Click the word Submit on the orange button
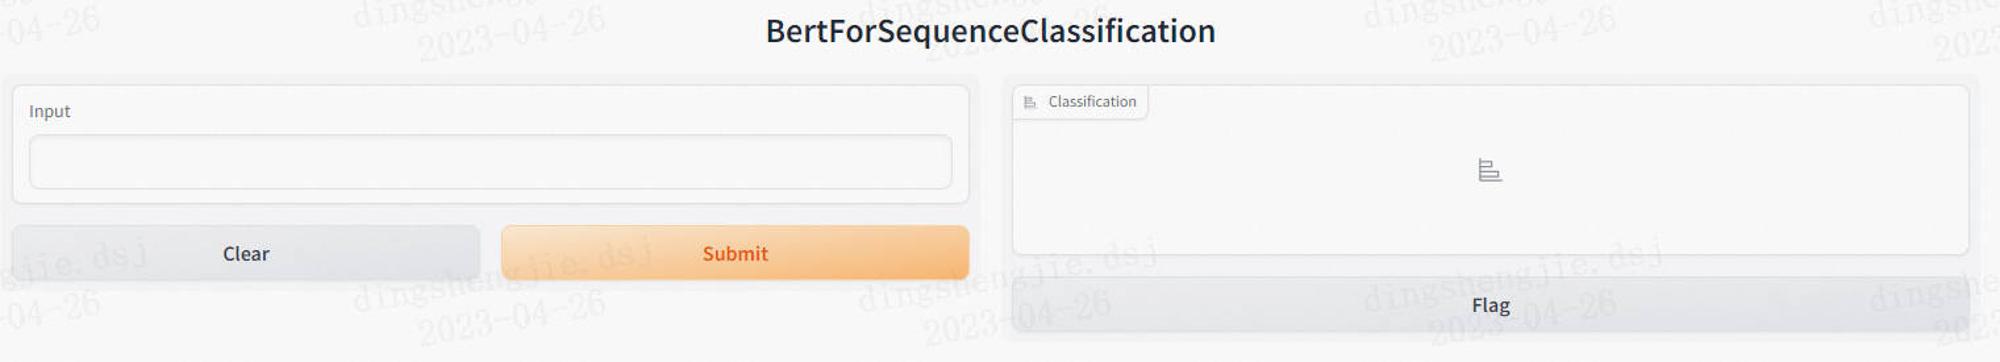 coord(735,254)
